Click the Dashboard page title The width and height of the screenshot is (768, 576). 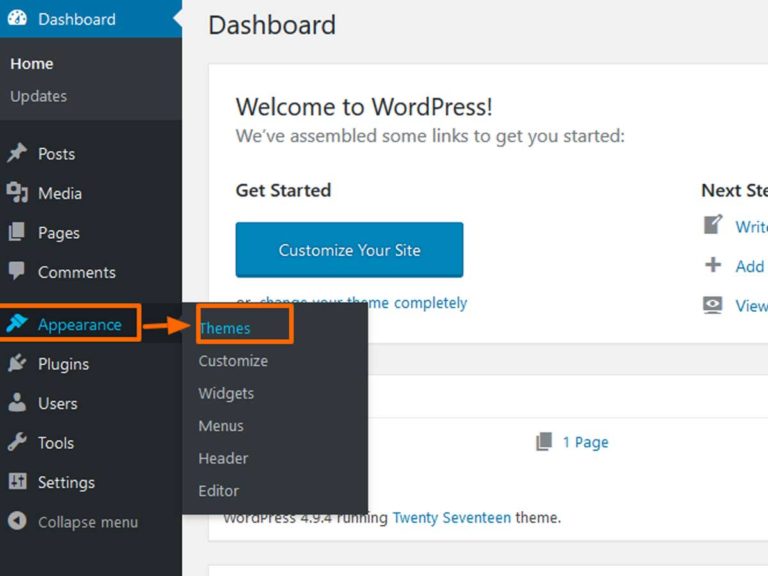pos(272,25)
